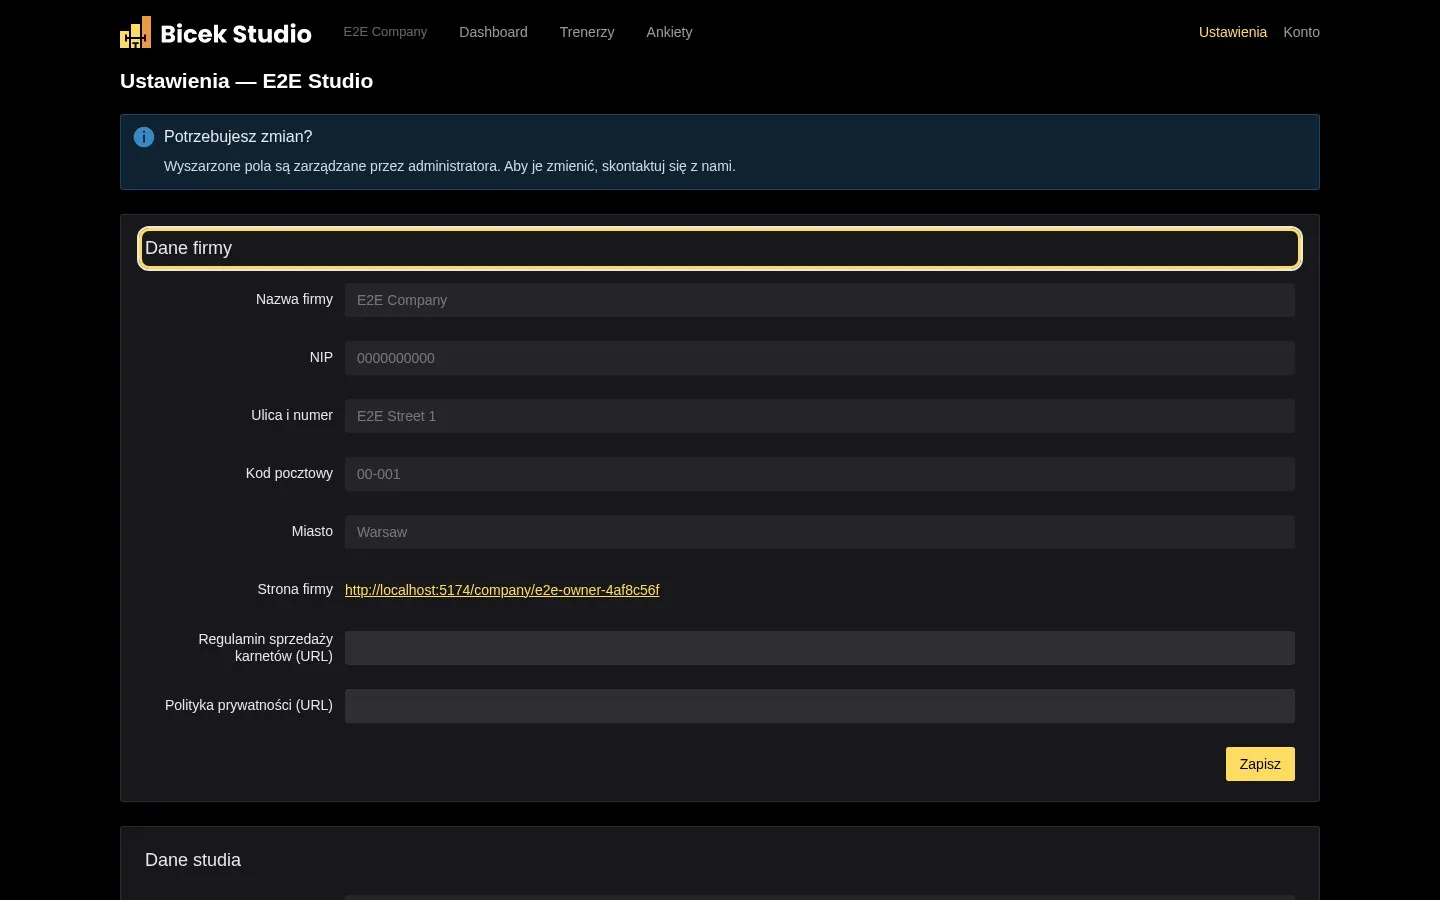Click the Dane studia section heading

click(x=193, y=860)
